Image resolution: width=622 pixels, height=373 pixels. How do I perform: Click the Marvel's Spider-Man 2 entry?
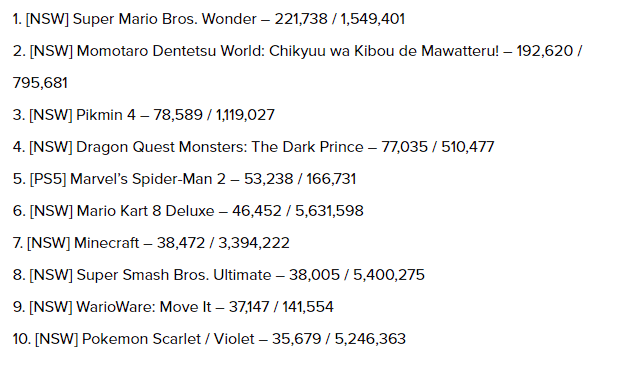pyautogui.click(x=184, y=179)
